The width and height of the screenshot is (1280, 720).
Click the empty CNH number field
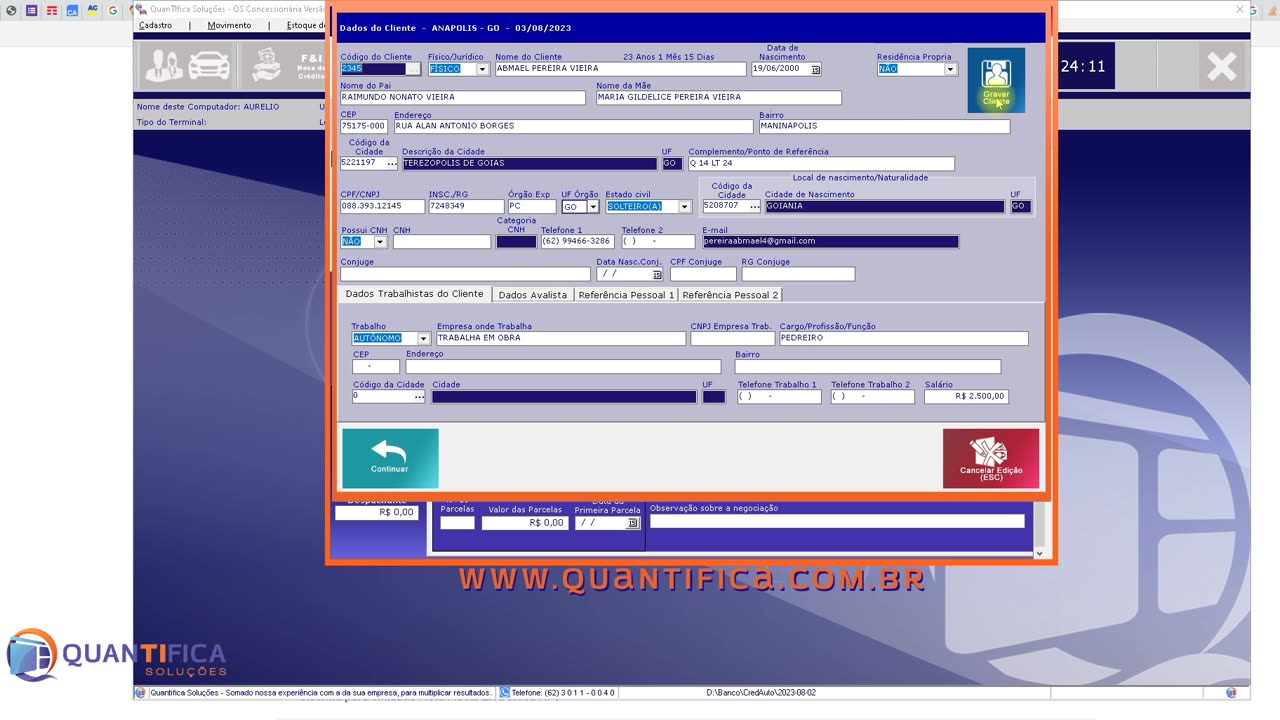pyautogui.click(x=442, y=242)
